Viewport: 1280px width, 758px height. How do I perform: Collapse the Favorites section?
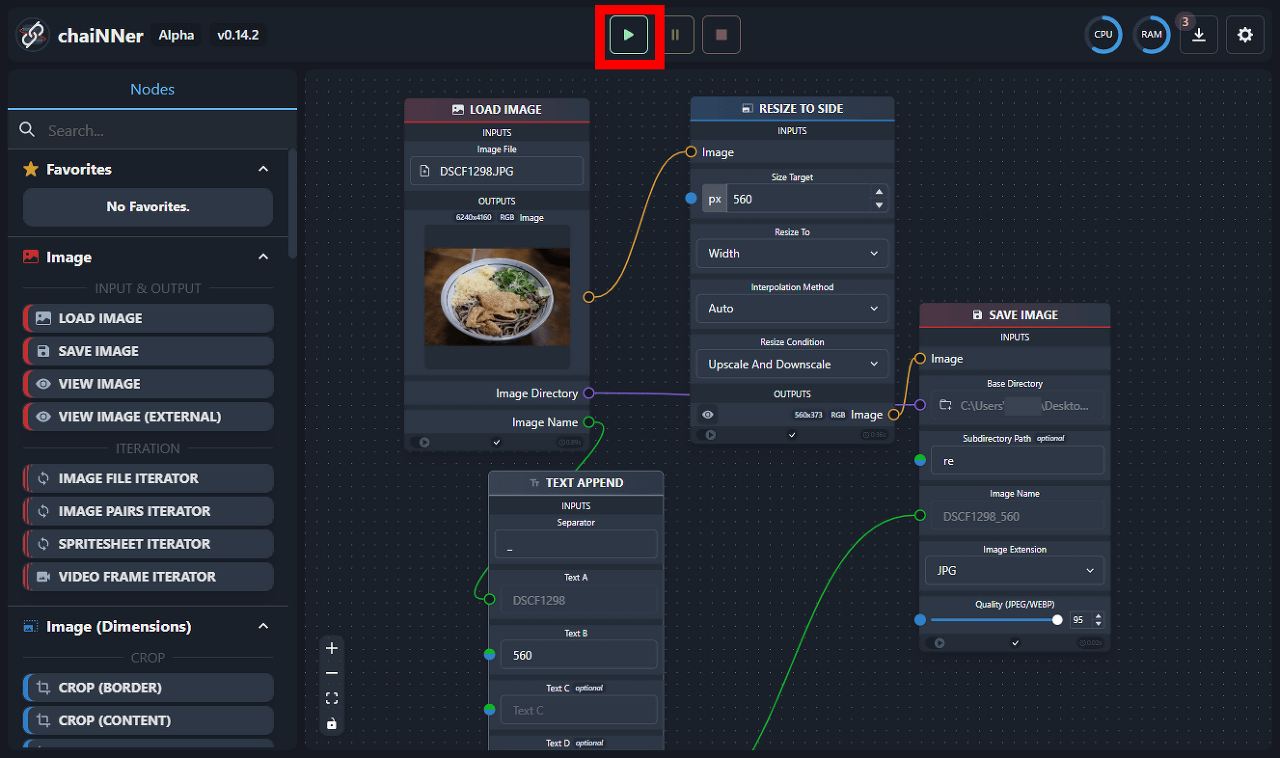264,169
